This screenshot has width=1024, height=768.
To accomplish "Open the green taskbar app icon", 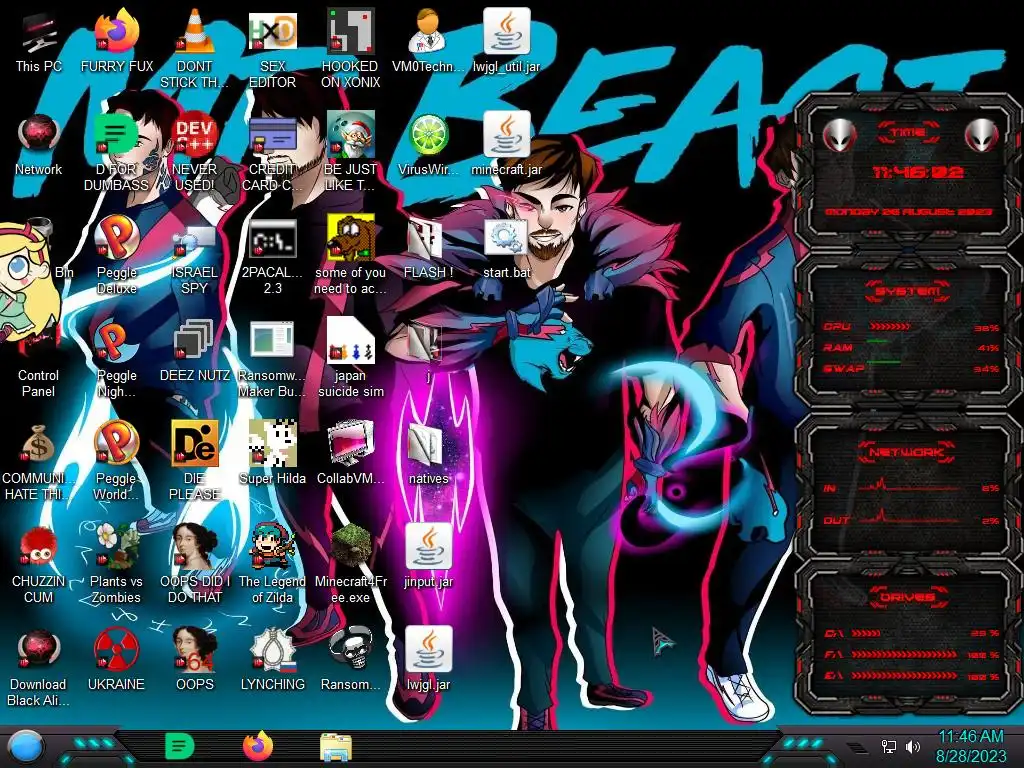I will 180,746.
